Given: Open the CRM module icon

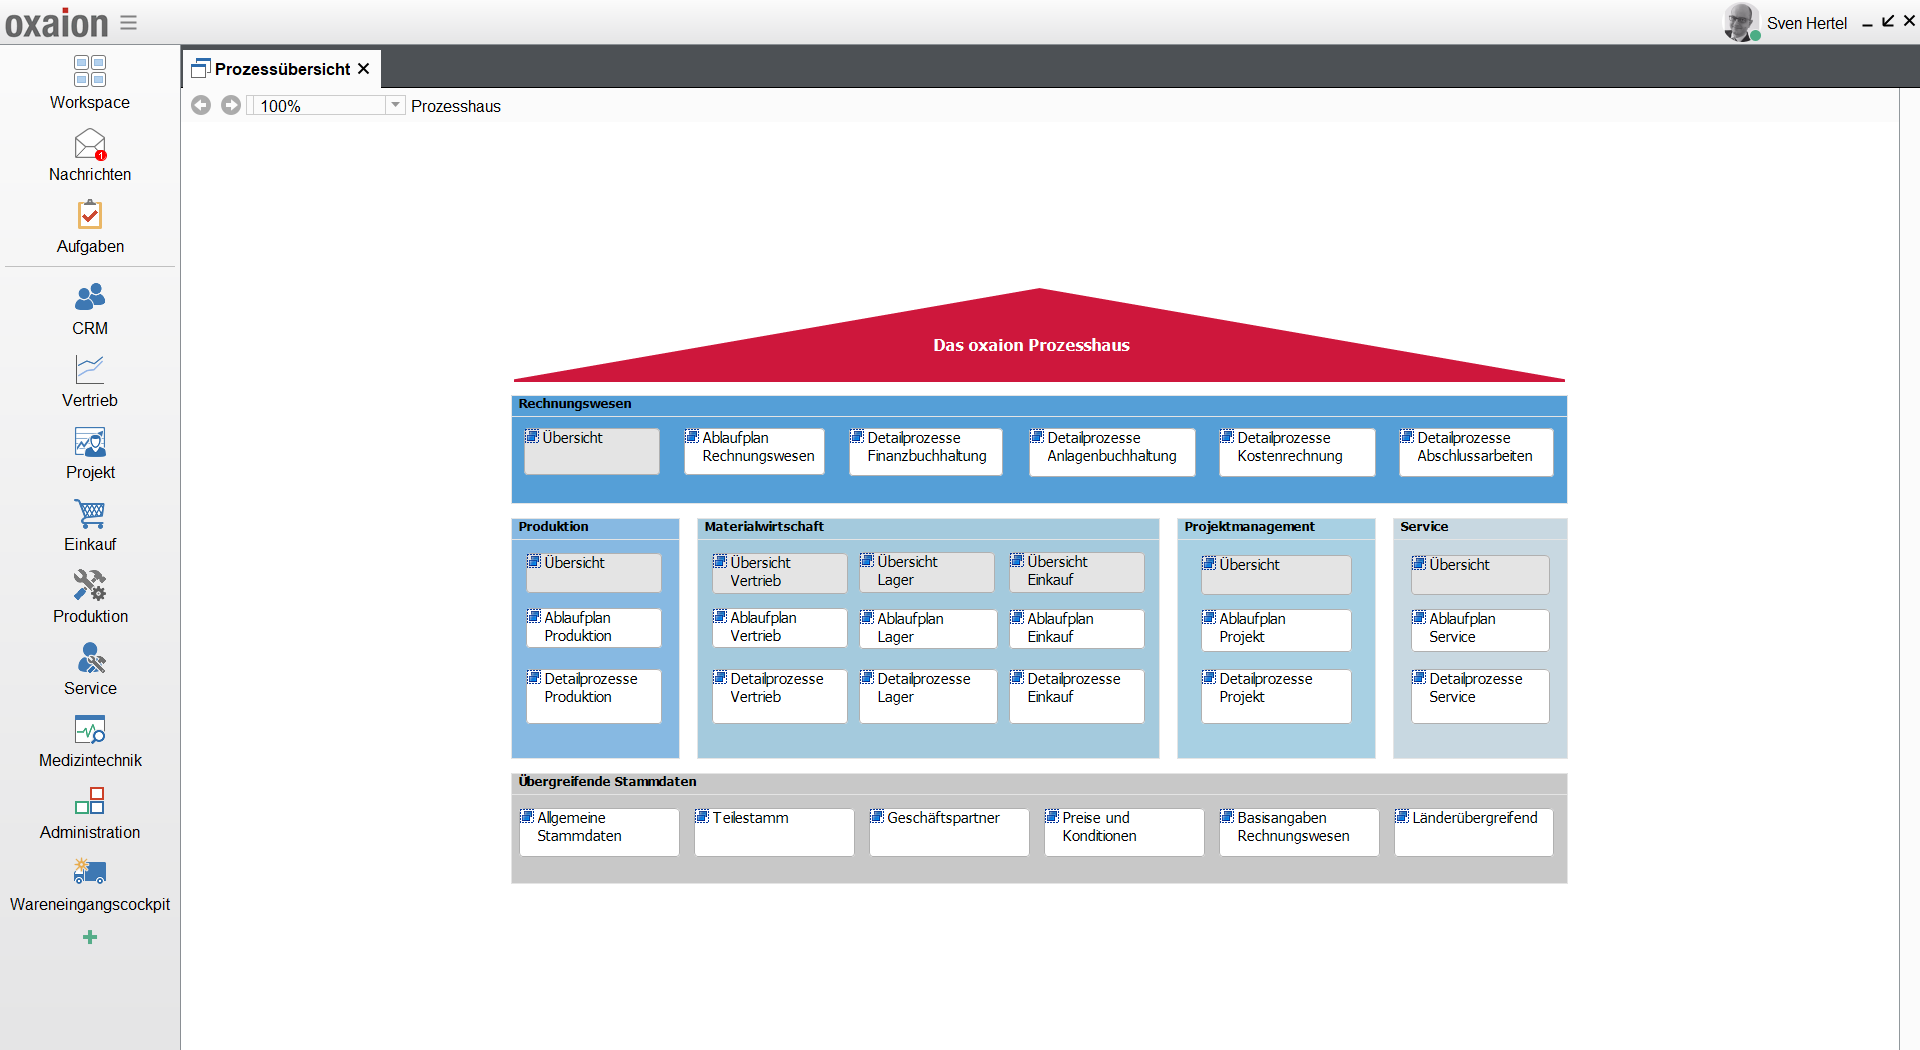Looking at the screenshot, I should click(x=90, y=298).
